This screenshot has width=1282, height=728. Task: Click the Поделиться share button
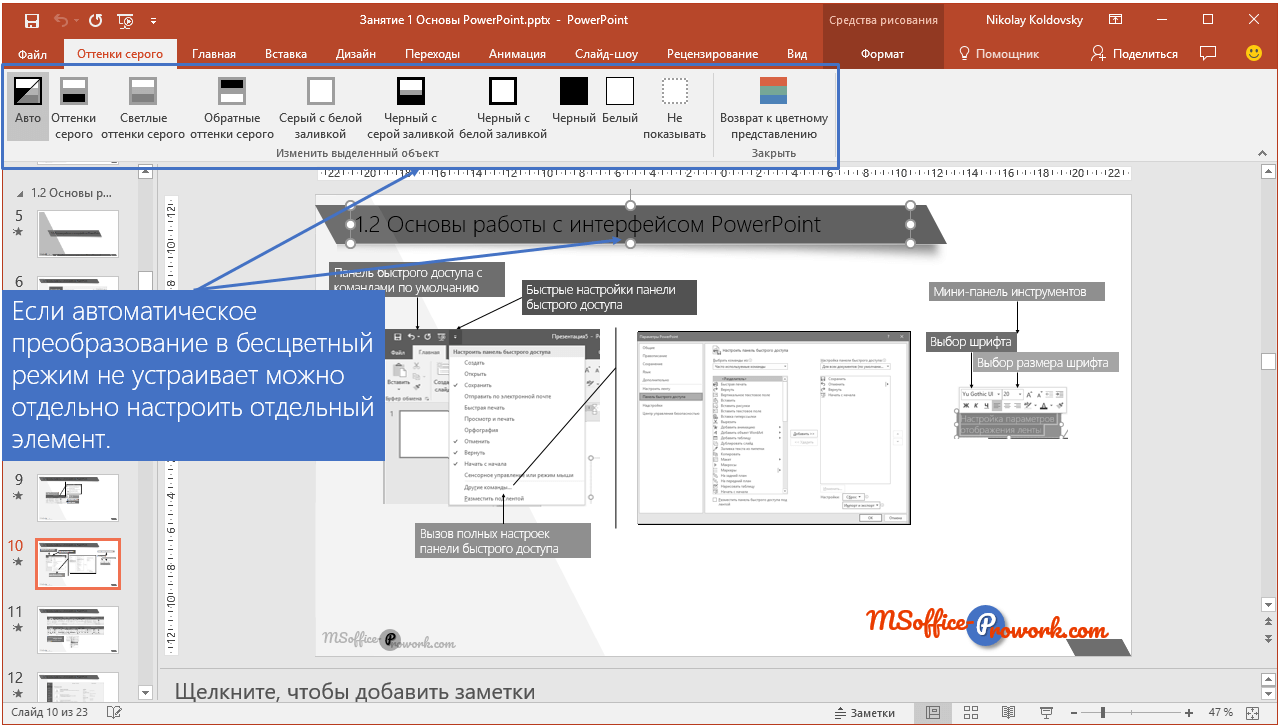(x=1135, y=54)
